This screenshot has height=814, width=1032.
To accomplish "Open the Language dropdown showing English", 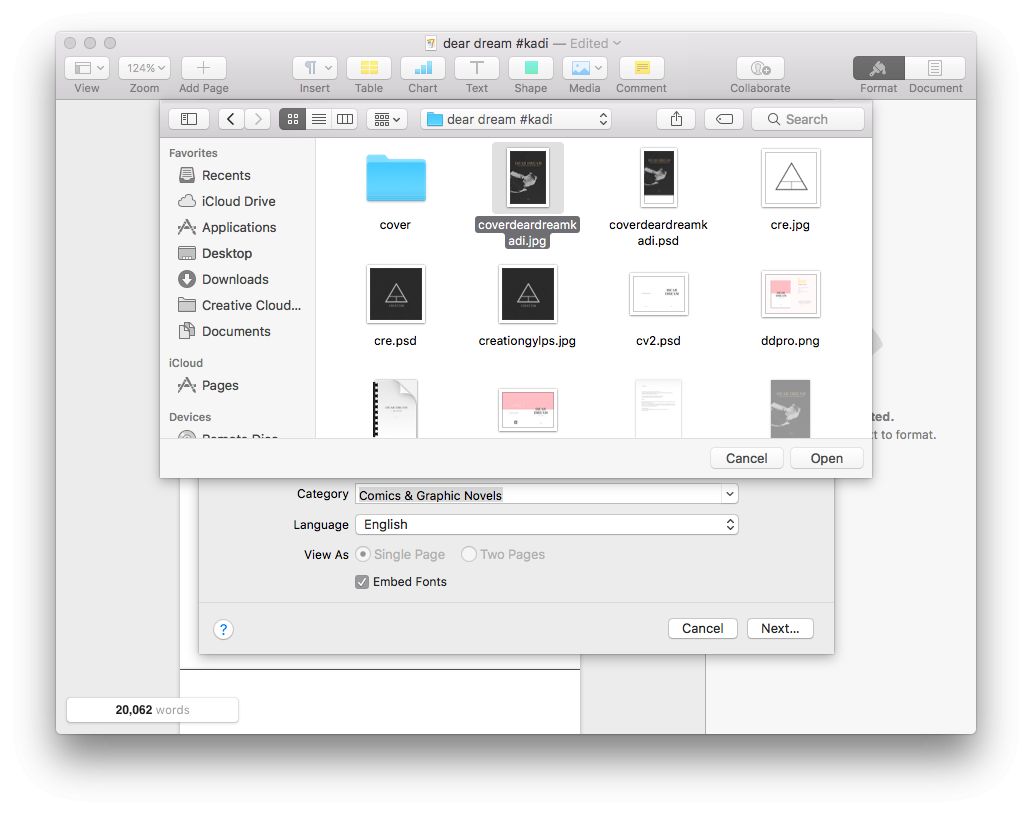I will [546, 525].
